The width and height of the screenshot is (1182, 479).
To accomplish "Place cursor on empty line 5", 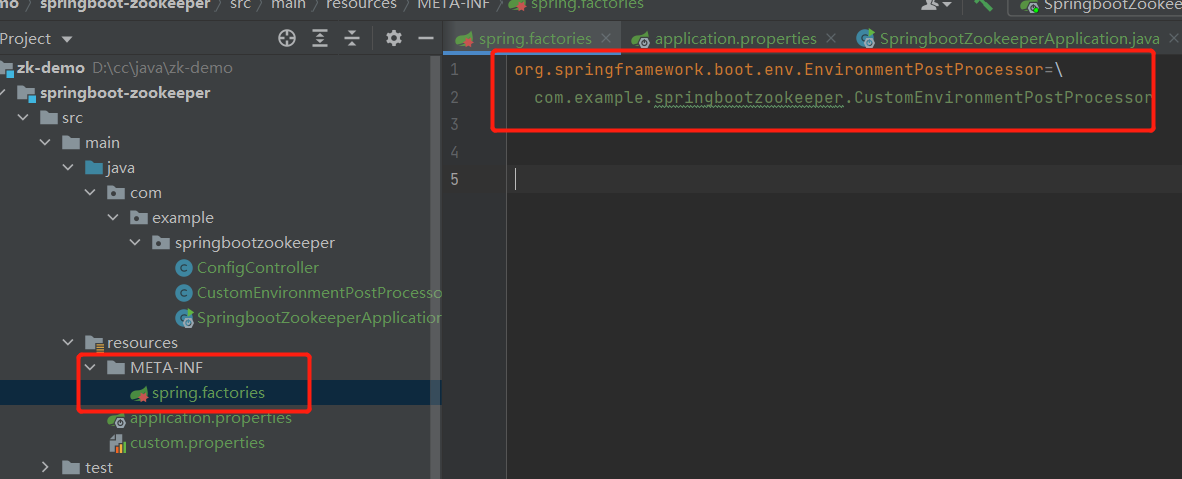I will [x=844, y=179].
